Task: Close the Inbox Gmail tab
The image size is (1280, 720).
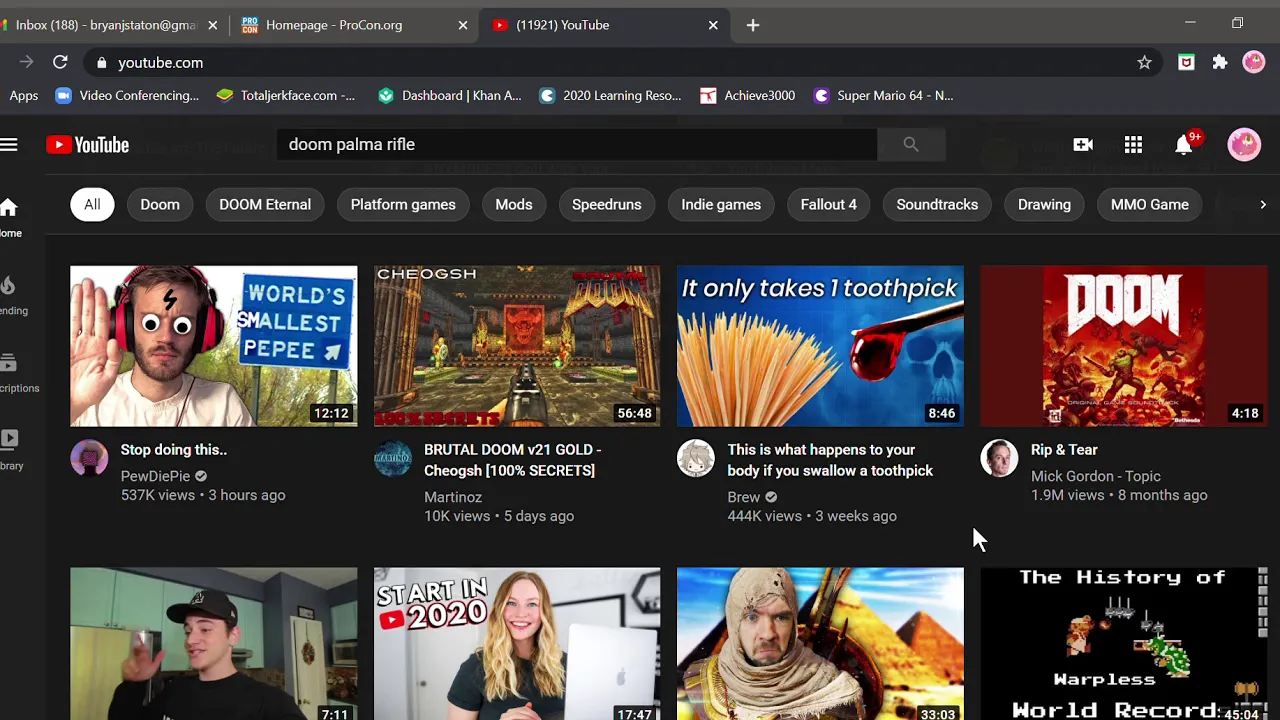Action: coord(212,25)
